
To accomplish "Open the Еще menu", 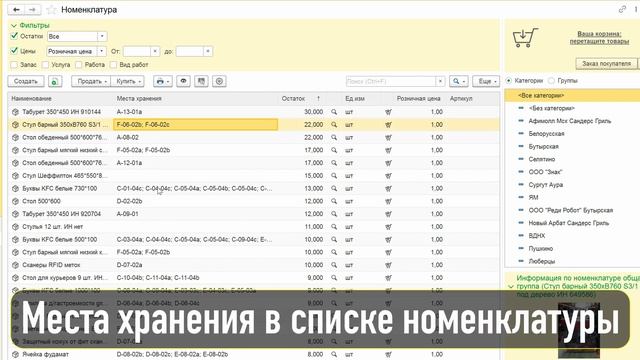I will point(486,82).
